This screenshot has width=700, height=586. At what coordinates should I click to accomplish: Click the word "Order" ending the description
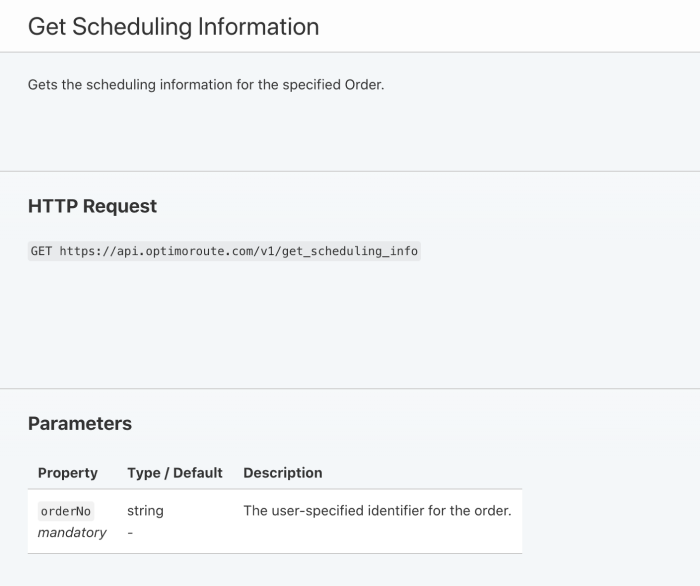(363, 85)
